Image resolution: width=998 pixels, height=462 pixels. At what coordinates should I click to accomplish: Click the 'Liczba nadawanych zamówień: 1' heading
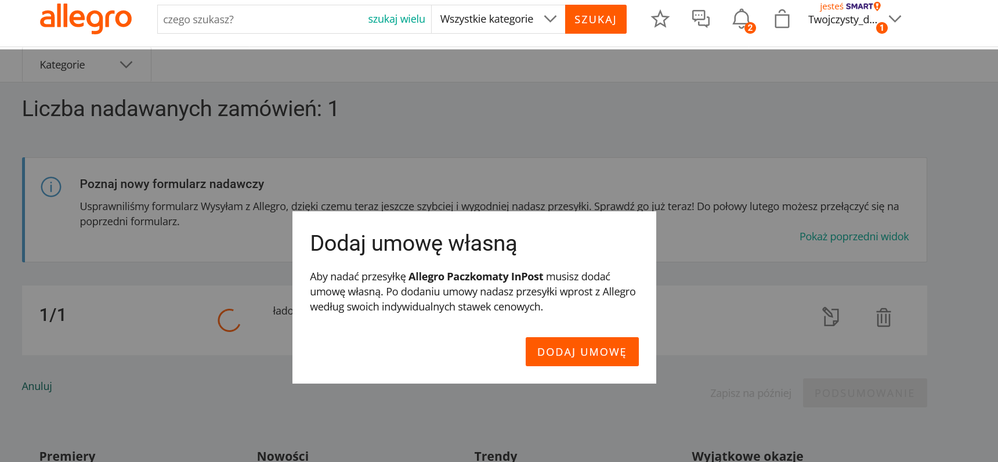[180, 109]
